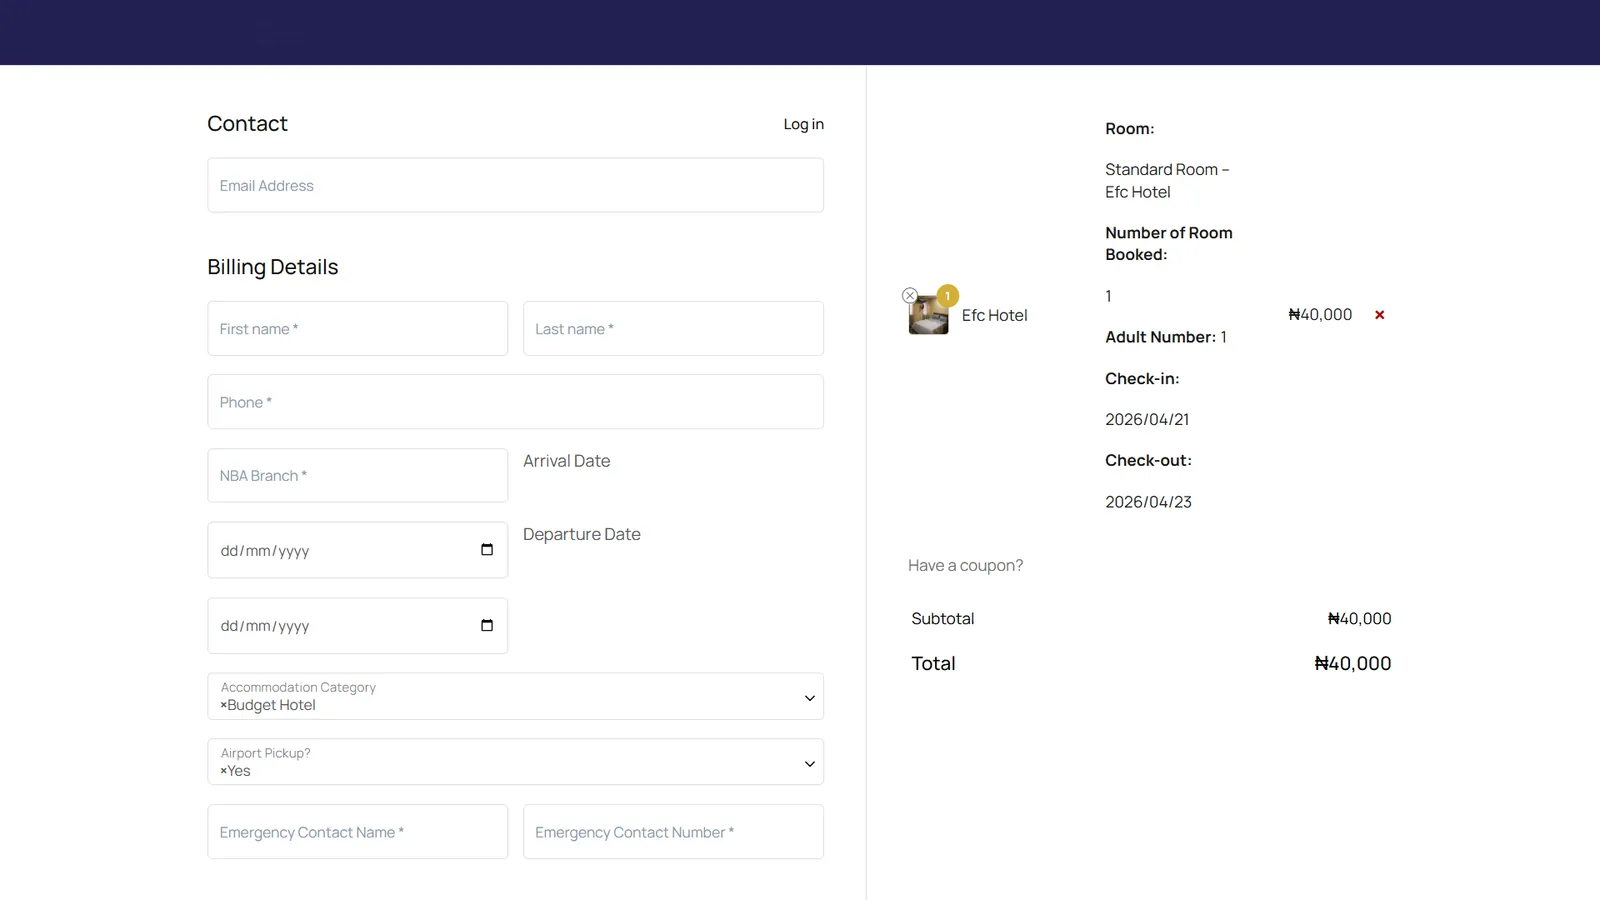Focus the Emergency Contact Name field

coord(358,832)
